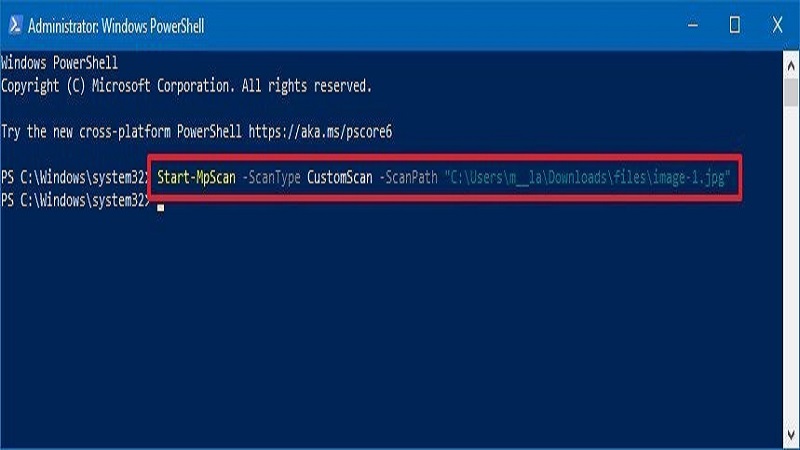The height and width of the screenshot is (450, 800).
Task: Click the Windows PowerShell header line
Action: point(60,65)
